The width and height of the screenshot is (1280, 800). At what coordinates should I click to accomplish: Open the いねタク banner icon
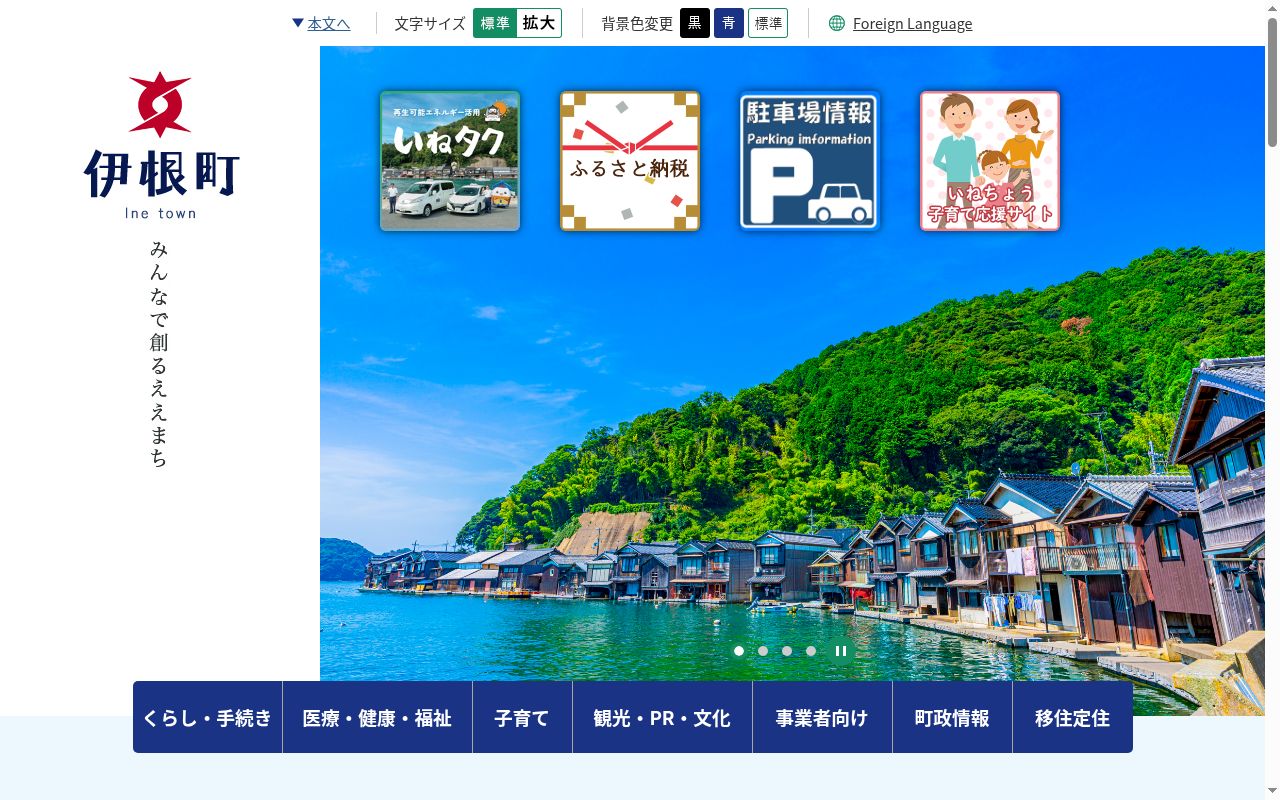pos(450,161)
